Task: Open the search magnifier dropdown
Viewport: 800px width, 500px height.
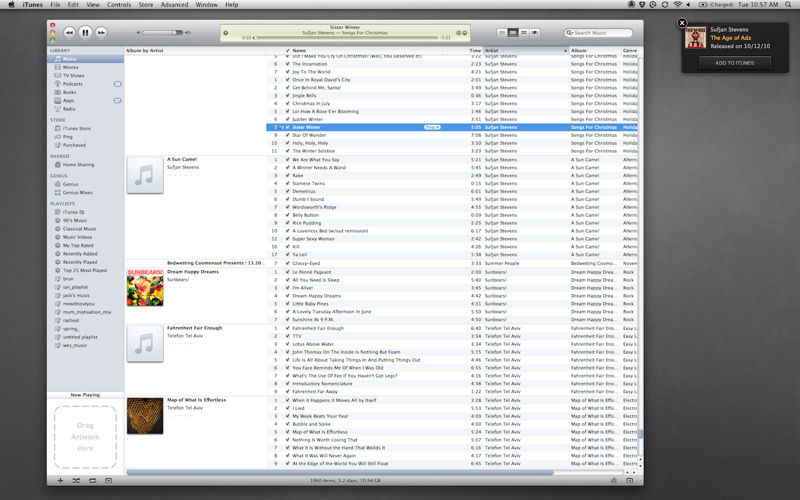Action: pos(569,33)
